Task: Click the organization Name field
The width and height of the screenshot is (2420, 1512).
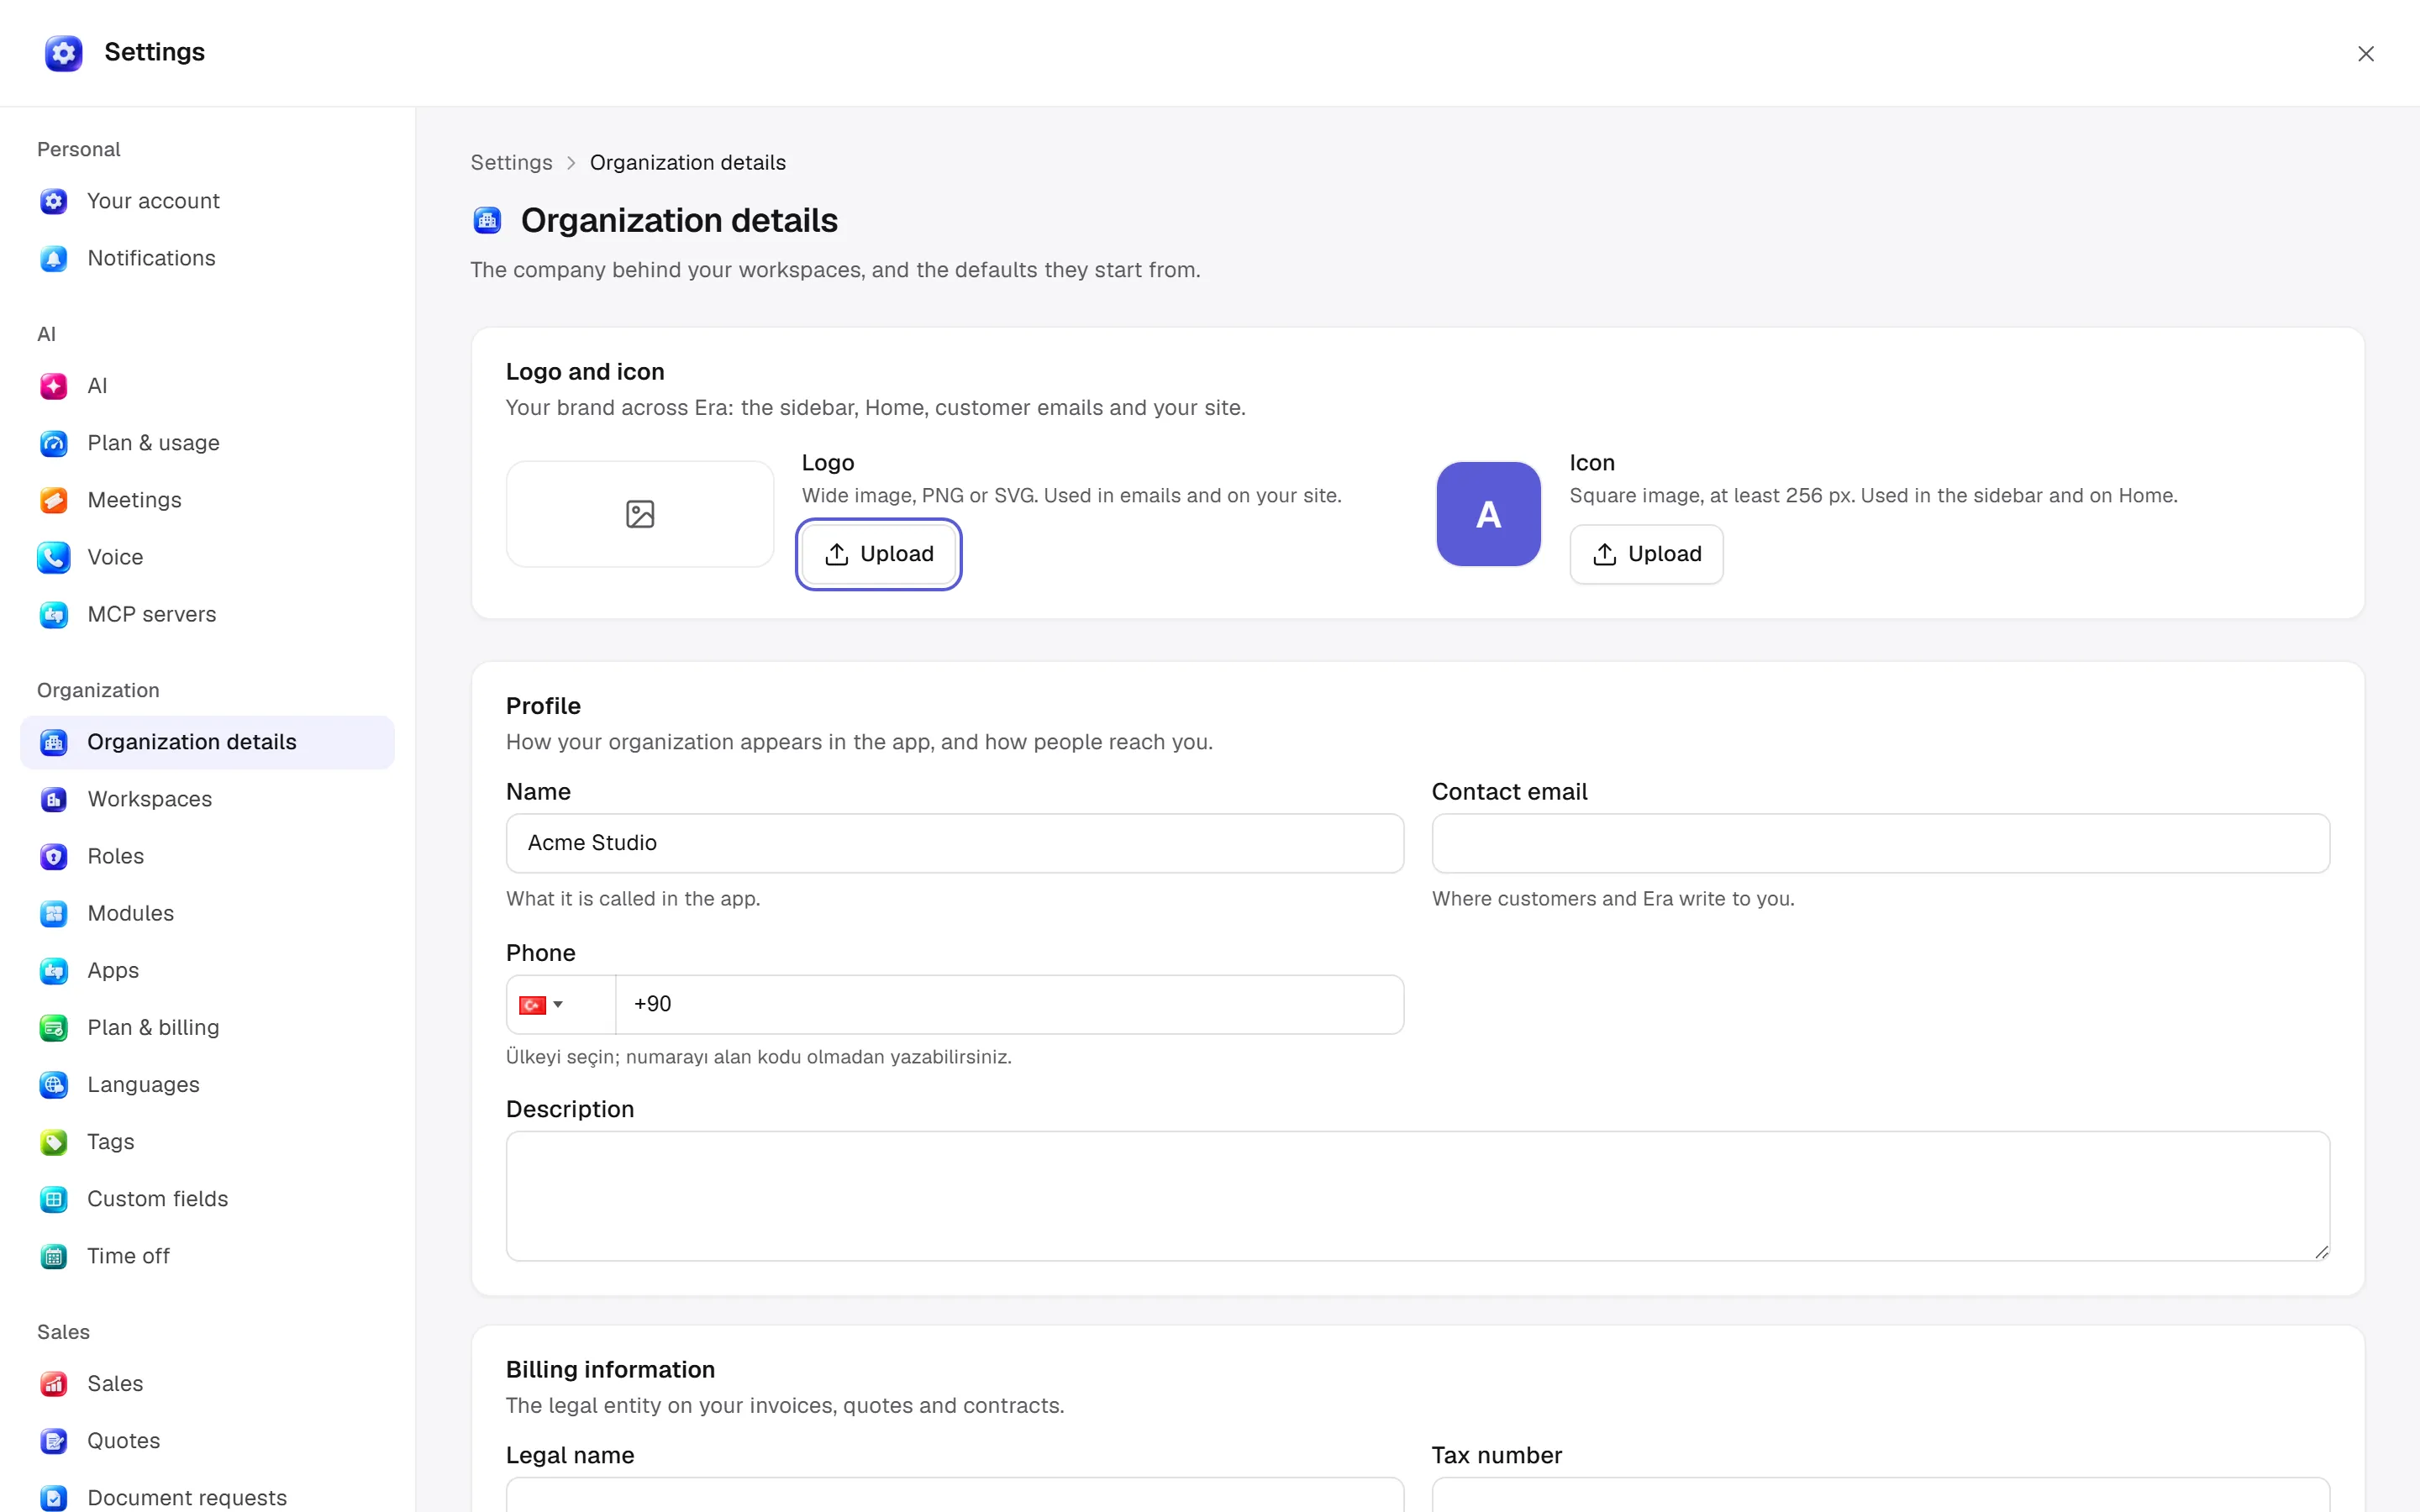Action: point(954,843)
